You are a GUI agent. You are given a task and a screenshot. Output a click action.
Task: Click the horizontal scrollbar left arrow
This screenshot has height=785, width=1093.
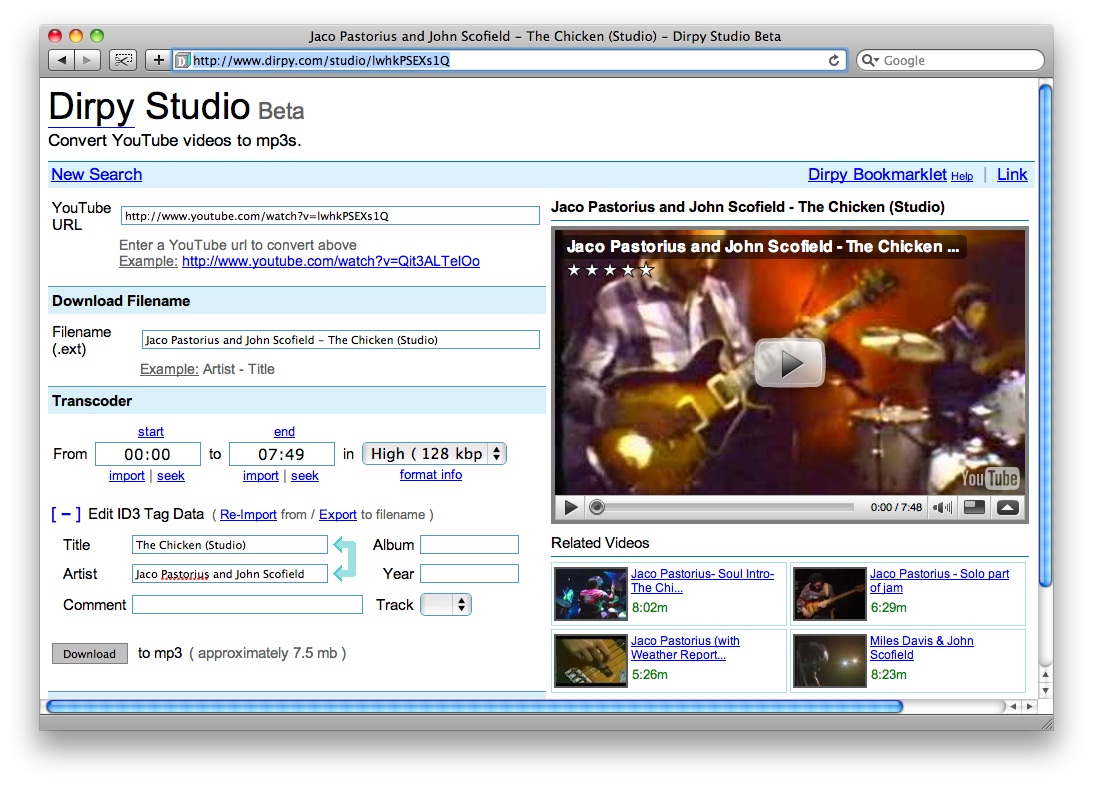pos(1013,706)
